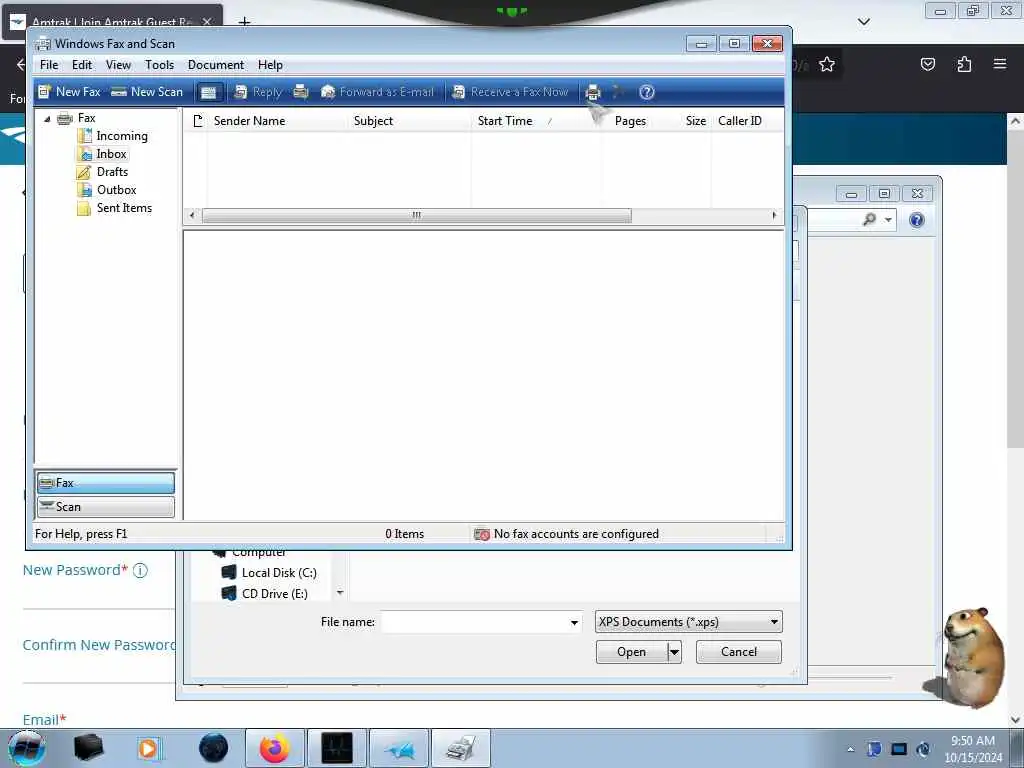Click the search magnifier in XPS viewer window
The height and width of the screenshot is (768, 1024).
[x=869, y=220]
